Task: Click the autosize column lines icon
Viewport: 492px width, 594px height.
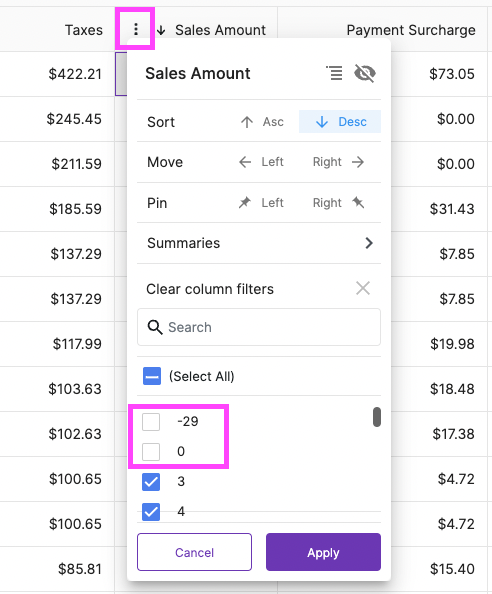Action: pyautogui.click(x=334, y=73)
